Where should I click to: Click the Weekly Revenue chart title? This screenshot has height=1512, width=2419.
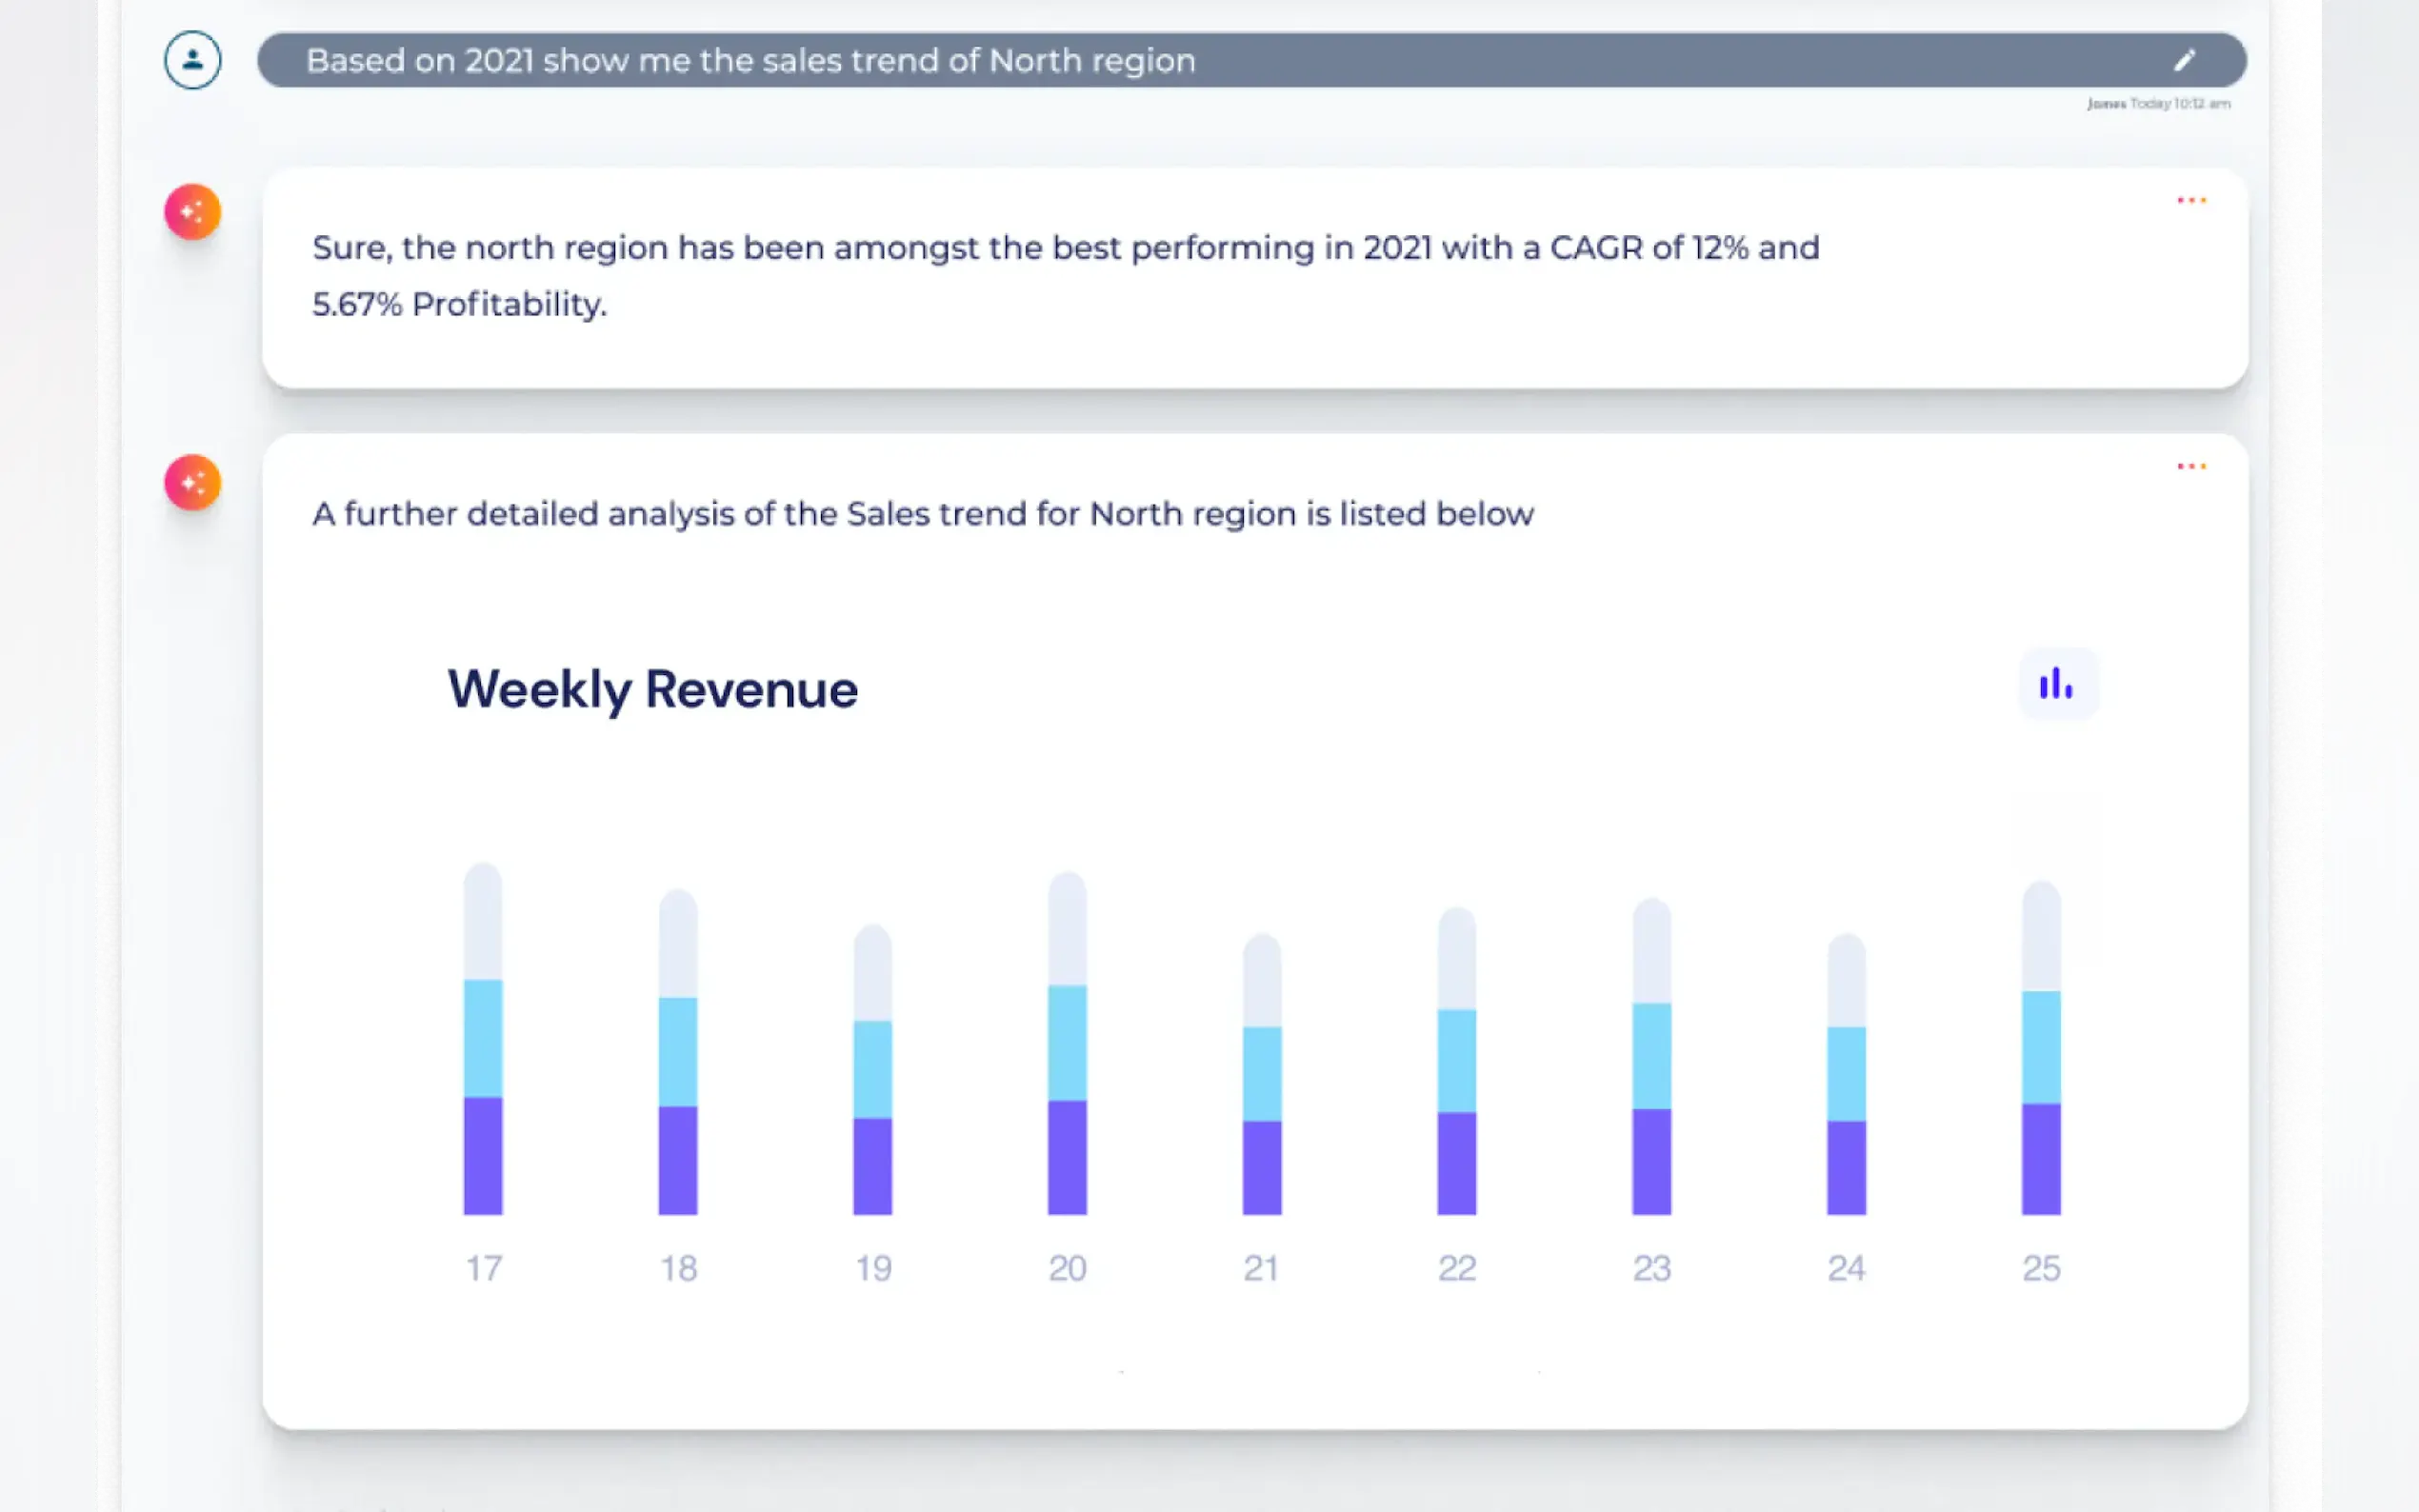click(x=652, y=690)
